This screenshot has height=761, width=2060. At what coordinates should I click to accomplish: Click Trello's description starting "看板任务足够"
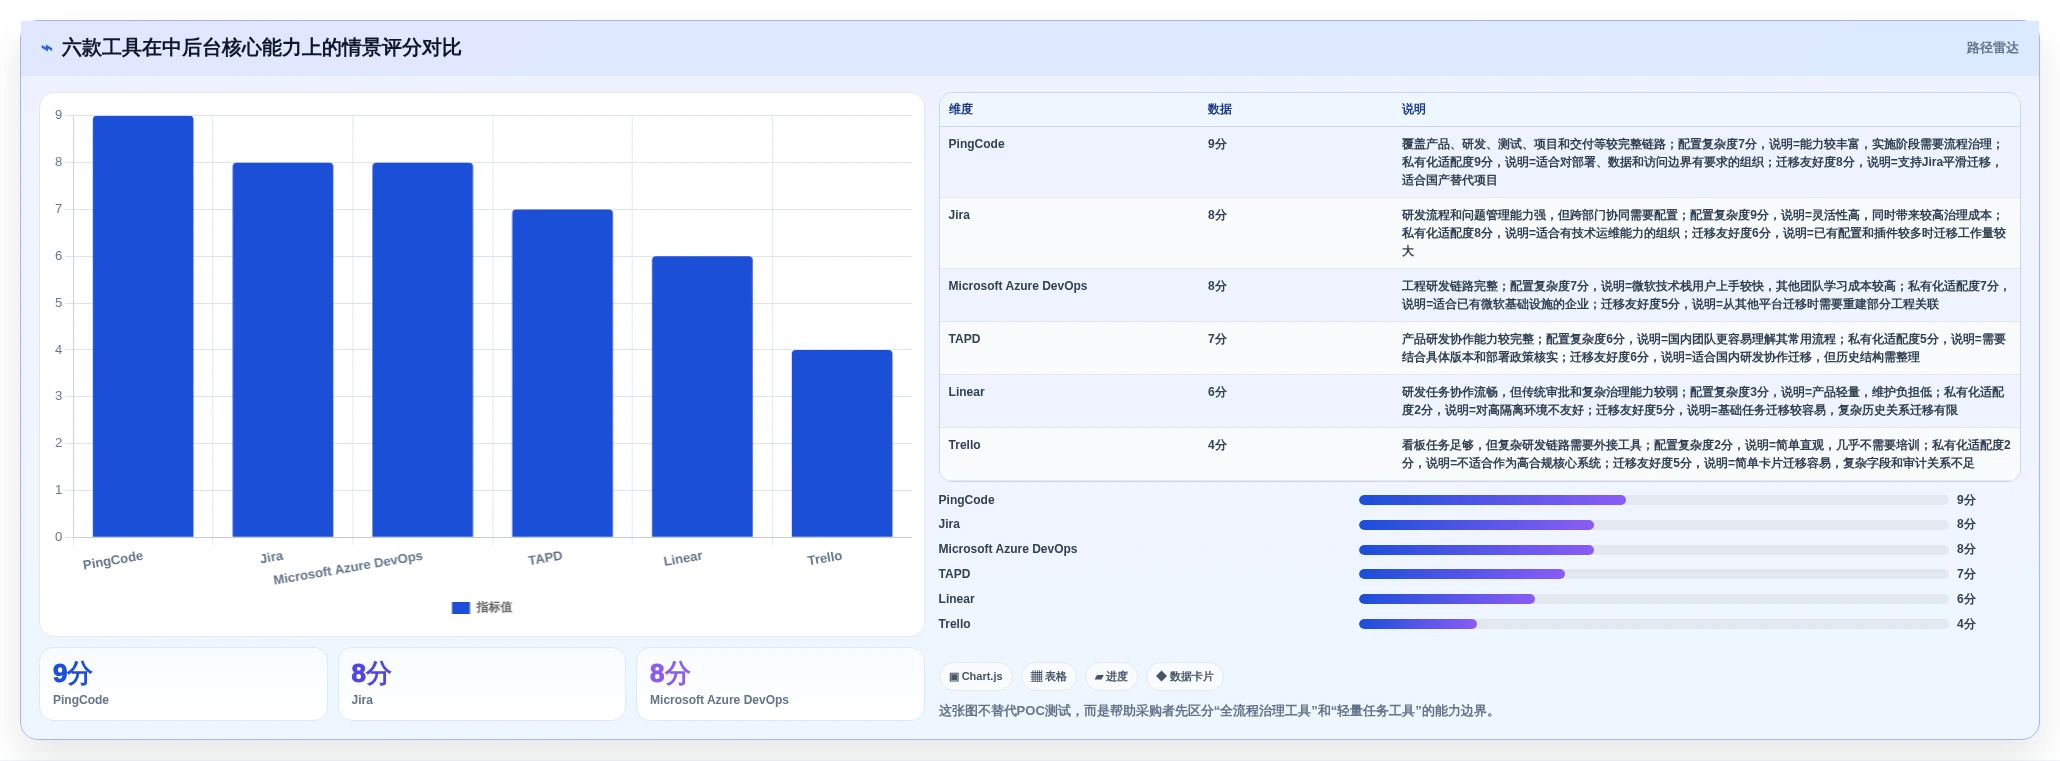(1706, 454)
